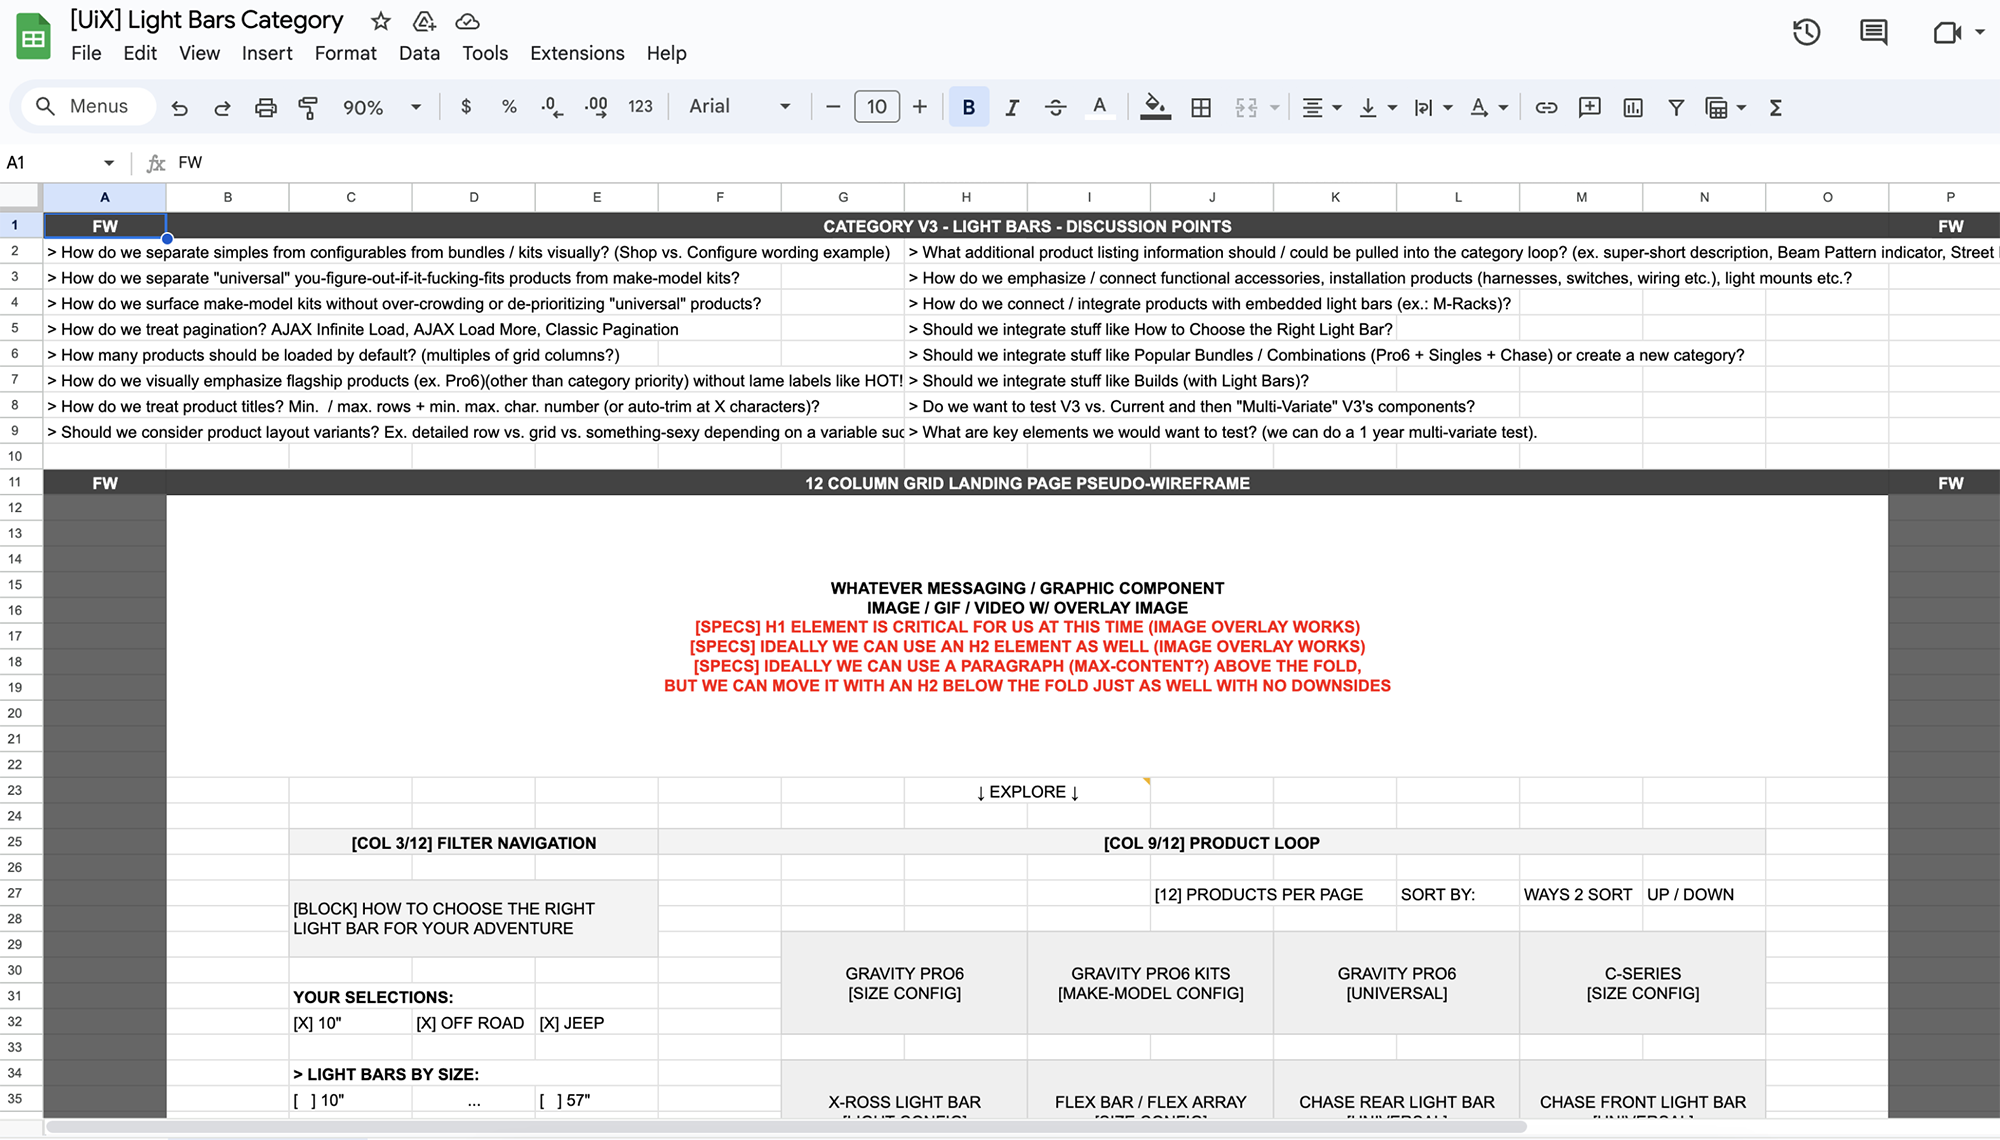
Task: Decrease decimal places
Action: point(552,107)
